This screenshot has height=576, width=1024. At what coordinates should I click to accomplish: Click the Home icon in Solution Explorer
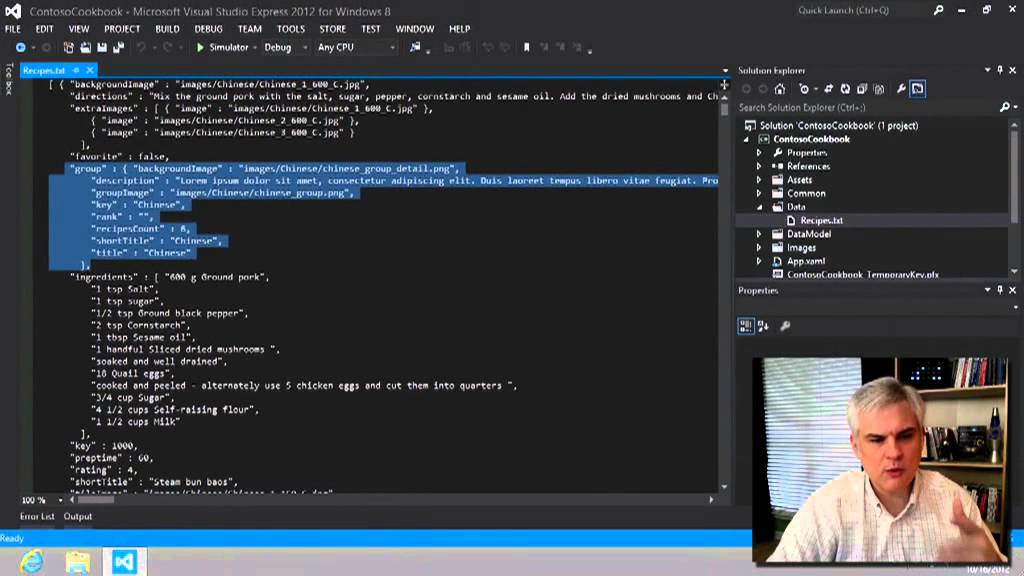(x=780, y=89)
